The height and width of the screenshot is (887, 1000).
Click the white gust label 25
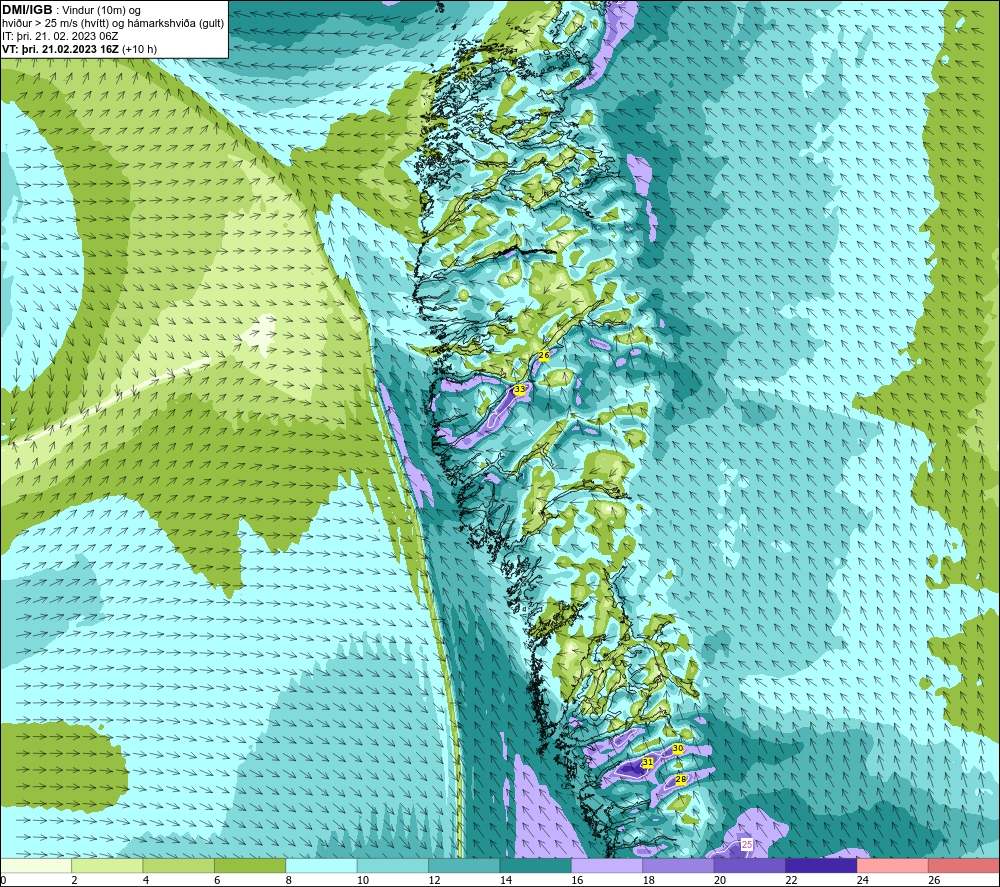[x=747, y=845]
